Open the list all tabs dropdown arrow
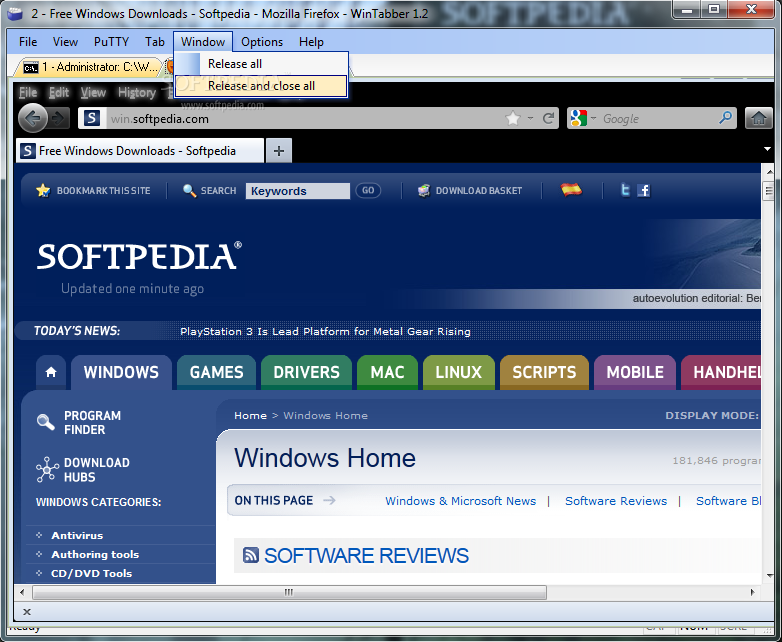The width and height of the screenshot is (782, 642). click(768, 149)
